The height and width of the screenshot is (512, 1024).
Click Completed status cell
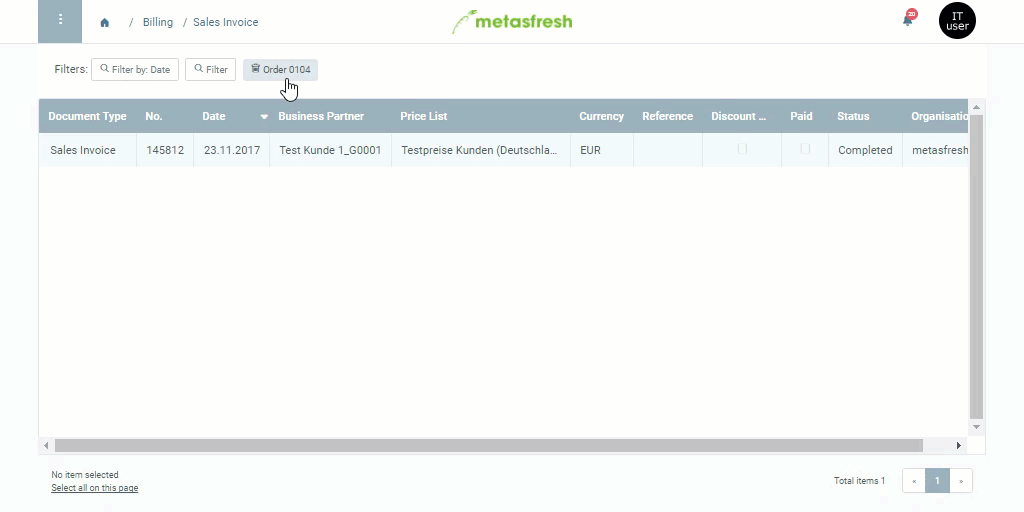tap(865, 150)
